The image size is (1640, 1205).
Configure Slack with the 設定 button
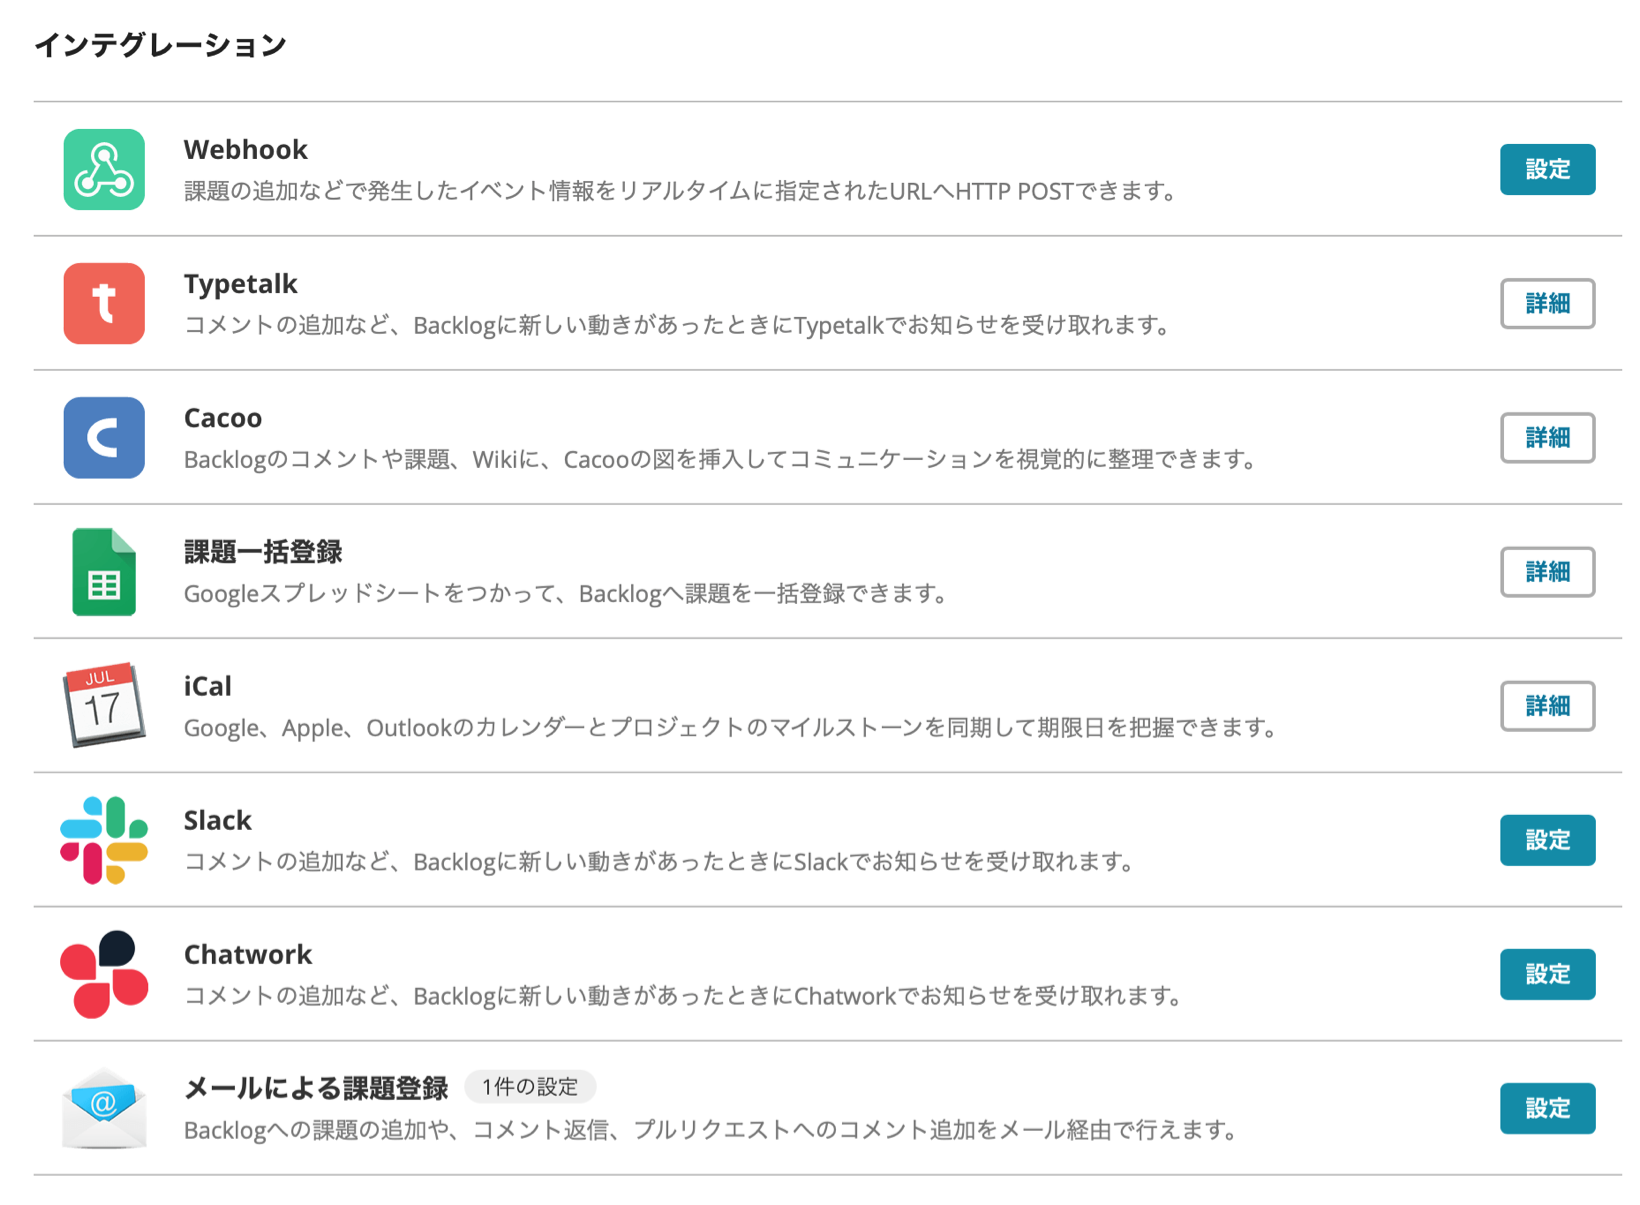[1546, 840]
